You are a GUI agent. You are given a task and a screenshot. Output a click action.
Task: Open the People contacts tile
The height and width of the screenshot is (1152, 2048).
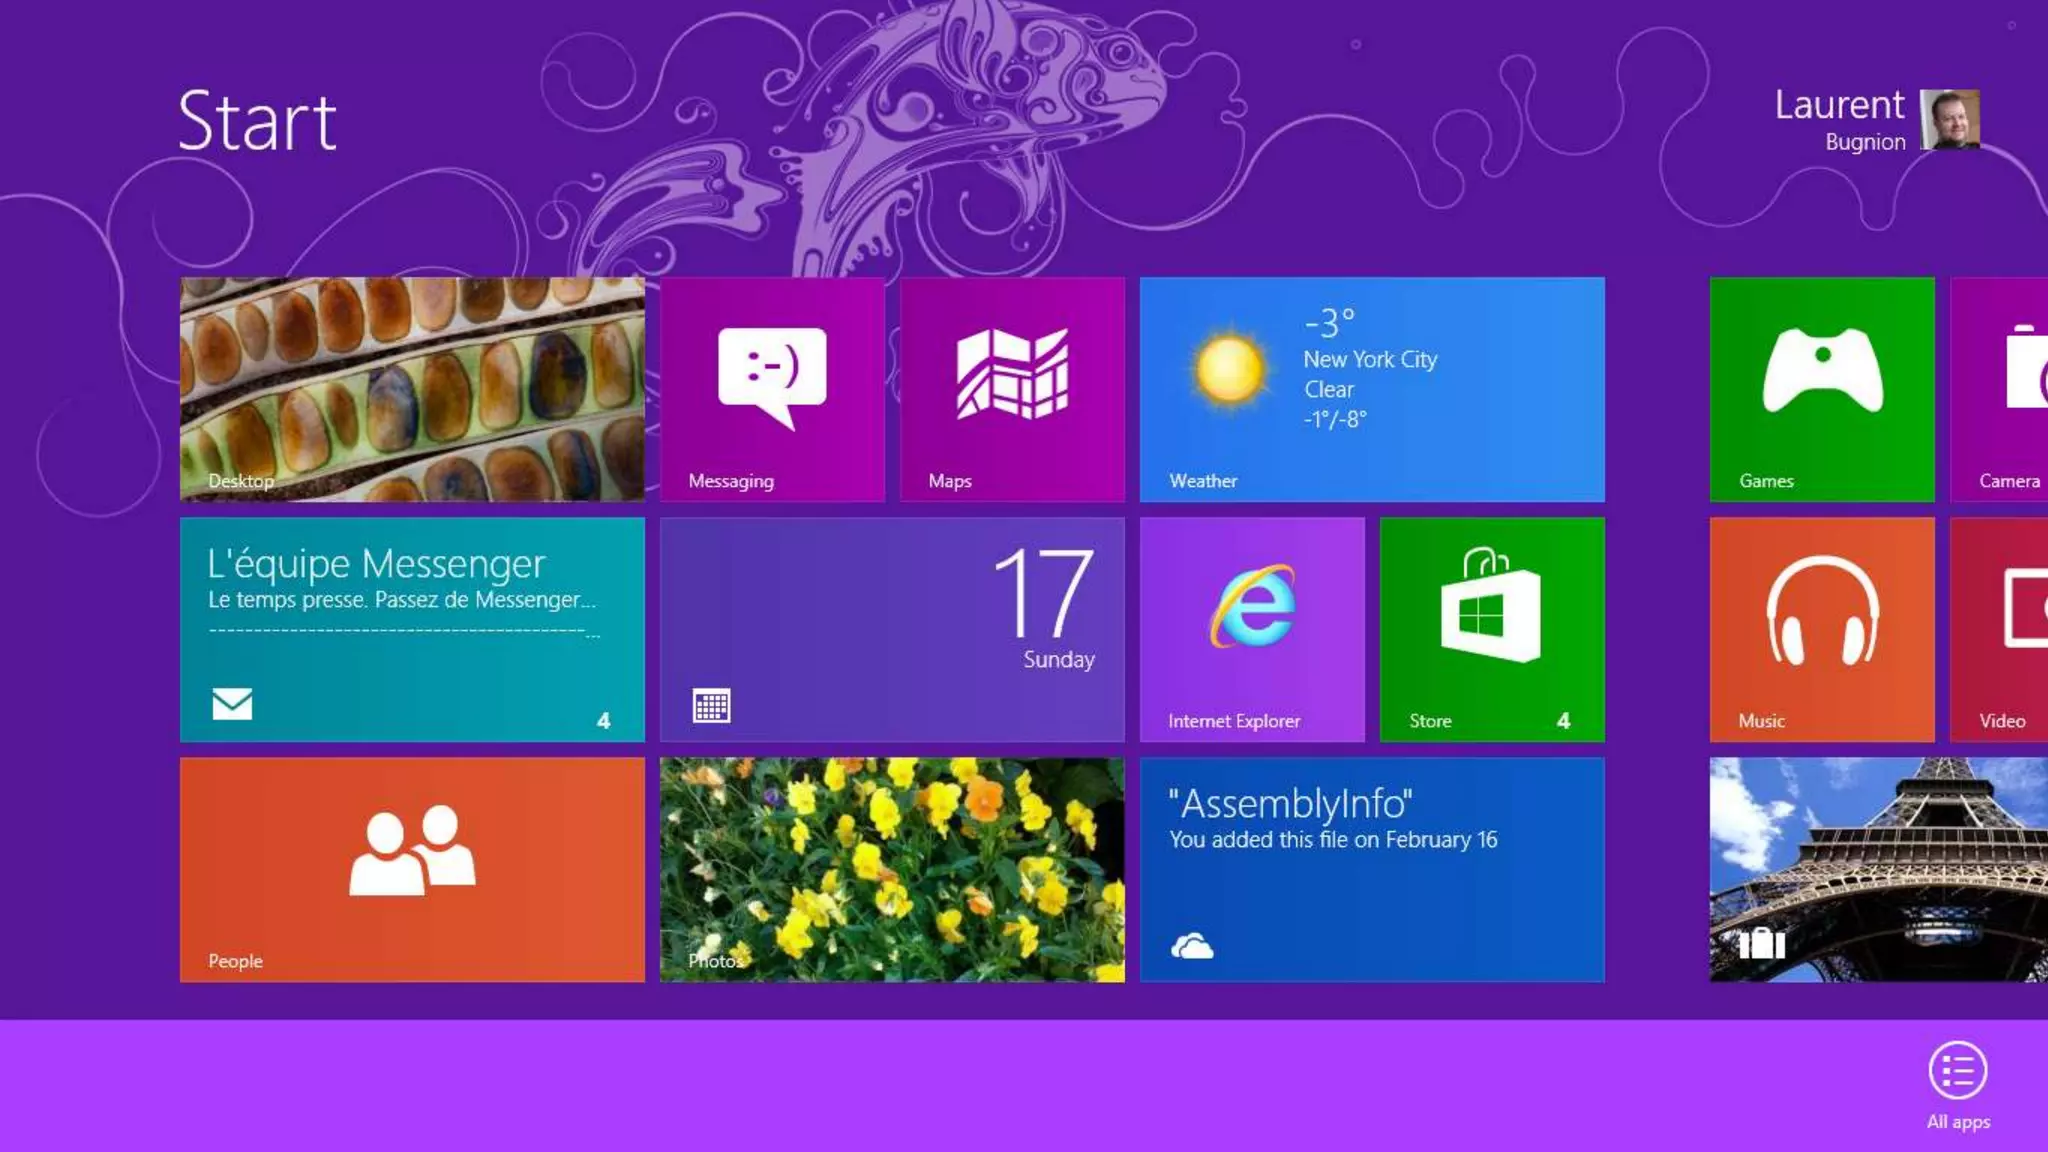point(412,869)
